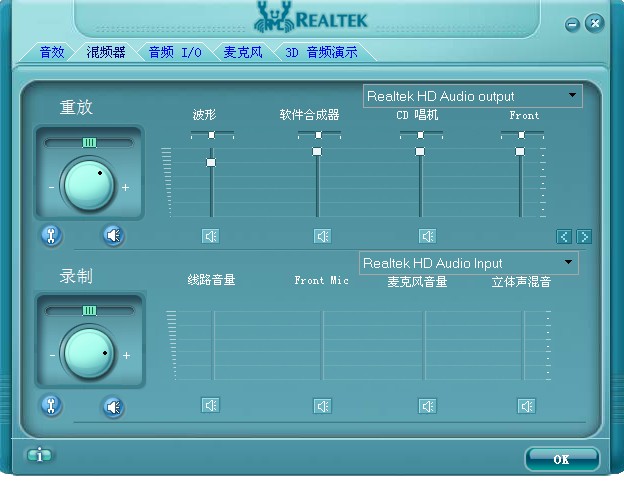Mute the 立体声混音 recording channel
This screenshot has width=624, height=489.
point(526,406)
